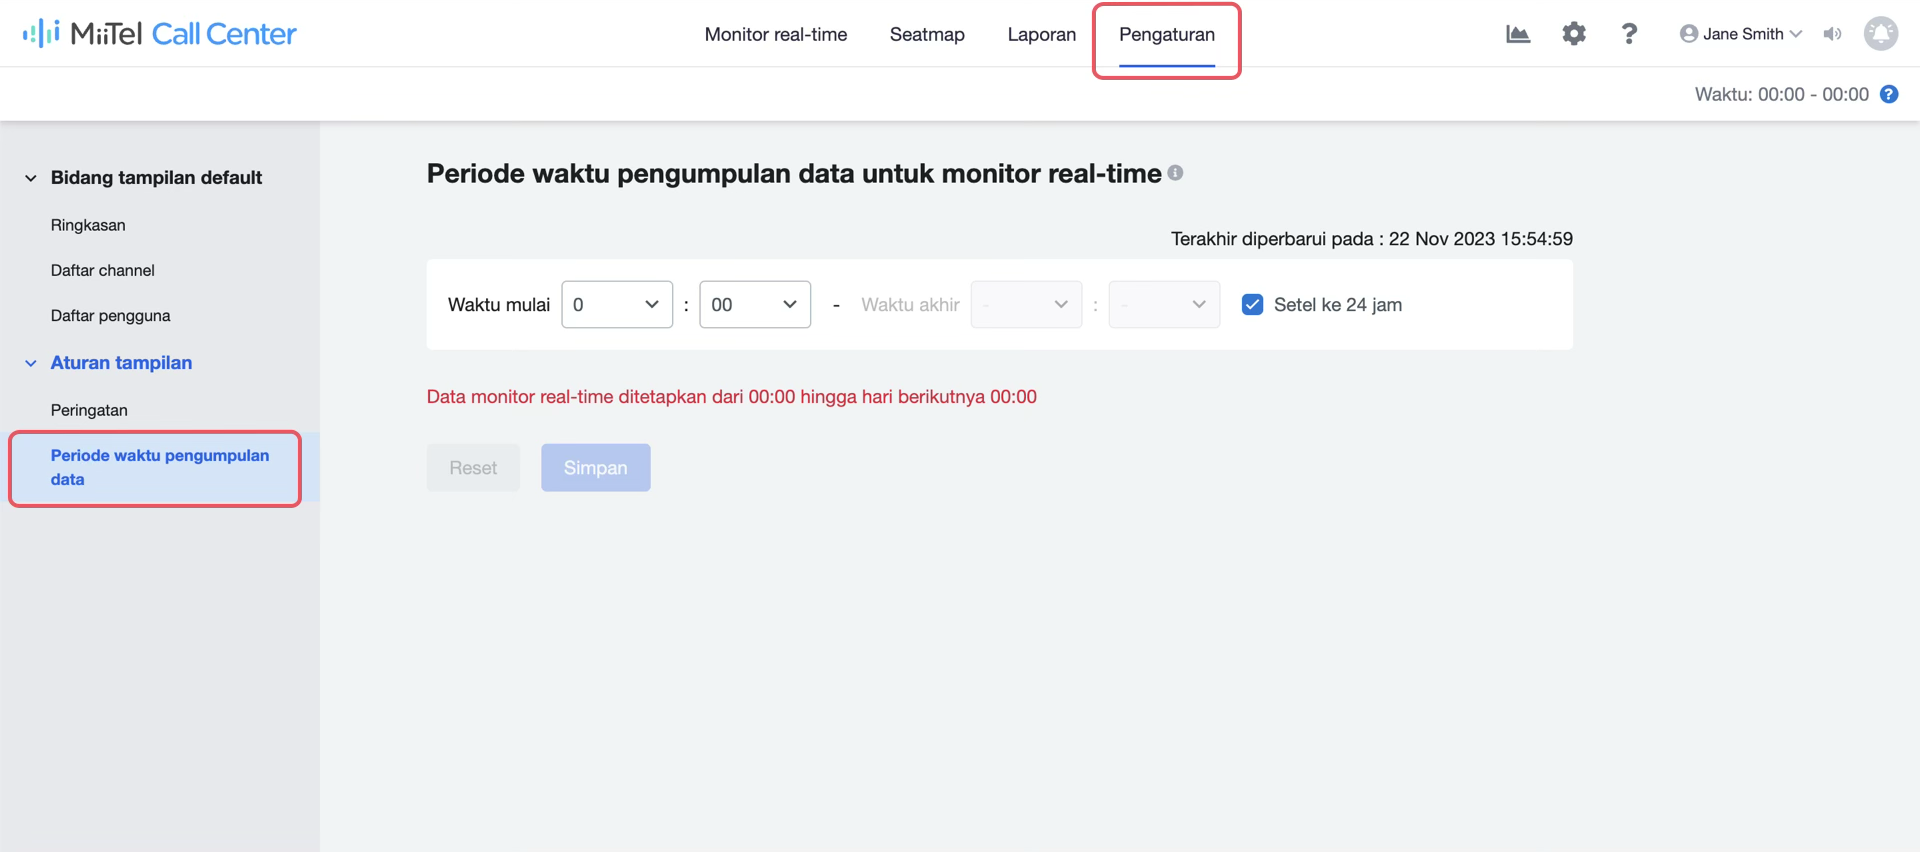1920x852 pixels.
Task: Switch to Laporan tab
Action: (x=1042, y=34)
